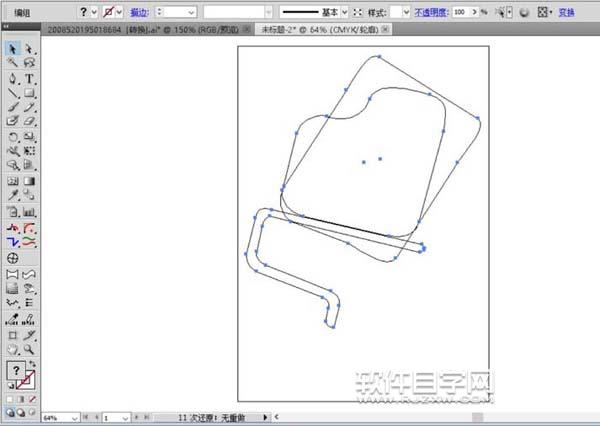Open the 描边 stroke panel link
This screenshot has height=426, width=600.
[139, 13]
